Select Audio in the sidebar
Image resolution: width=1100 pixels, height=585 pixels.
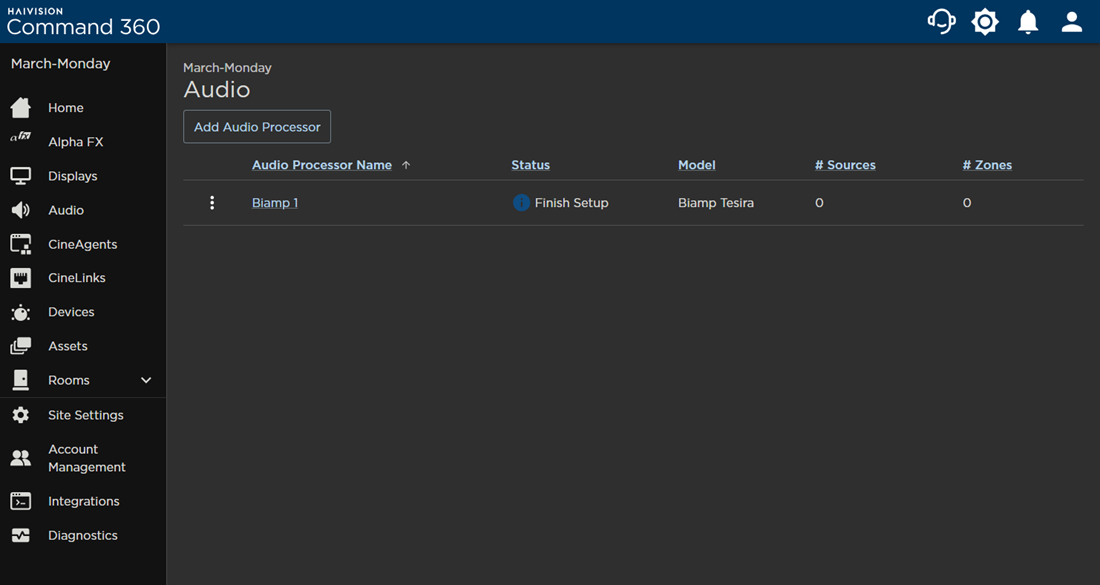click(66, 210)
